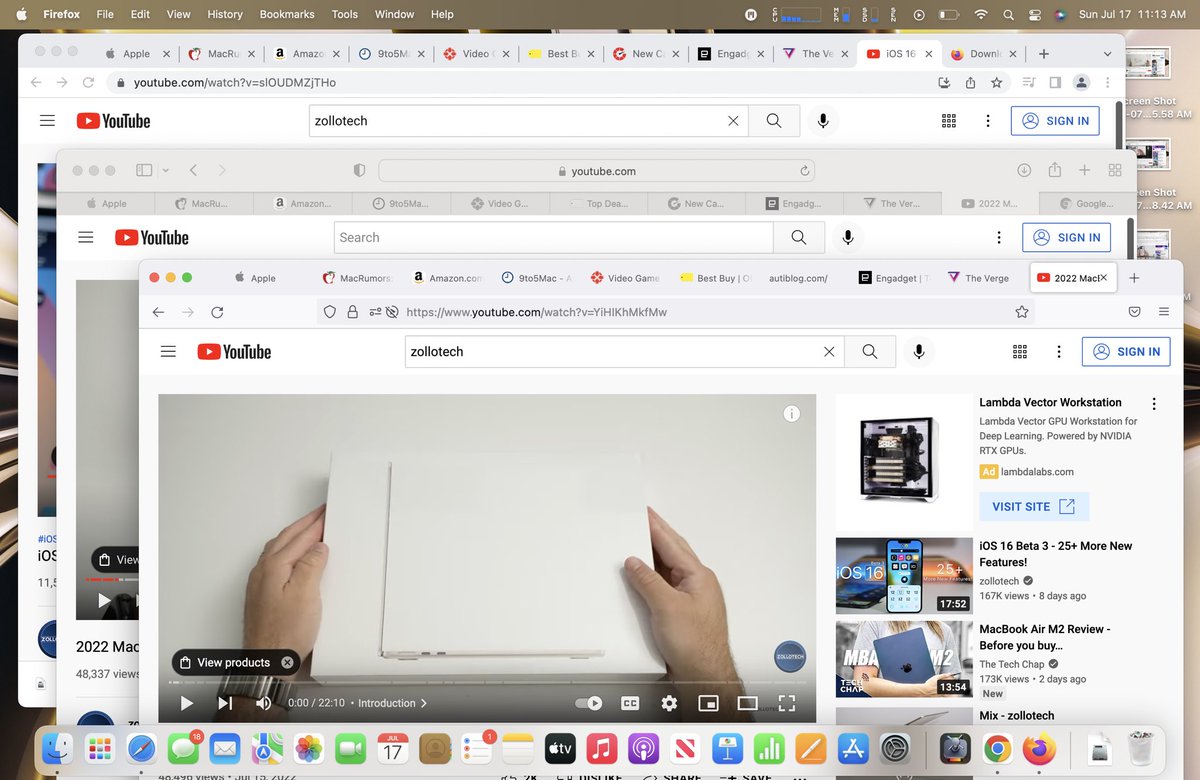
Task: Go back in front Firefox window
Action: (x=158, y=312)
